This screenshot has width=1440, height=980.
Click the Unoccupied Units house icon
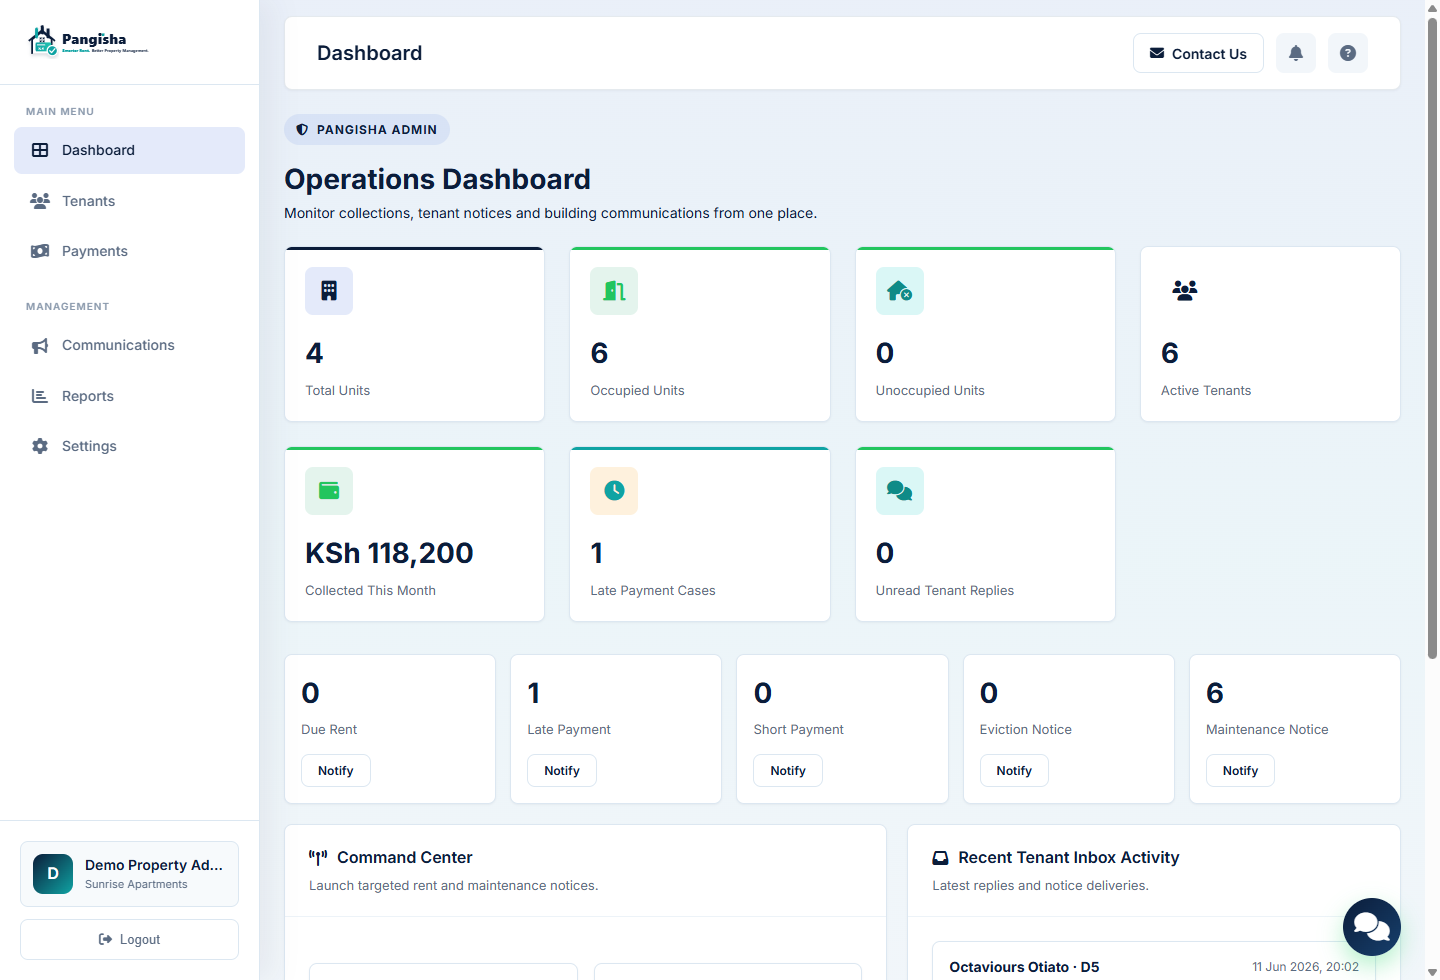click(900, 291)
